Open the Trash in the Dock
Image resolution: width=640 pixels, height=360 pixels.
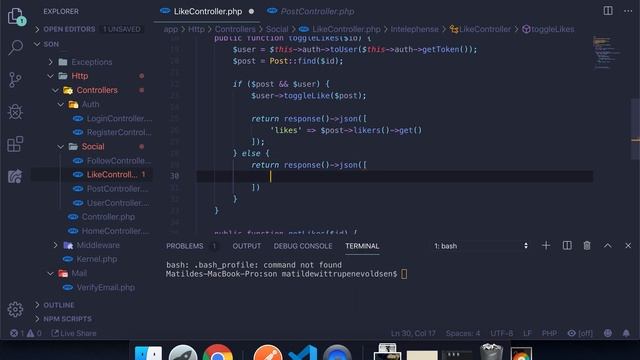491,352
